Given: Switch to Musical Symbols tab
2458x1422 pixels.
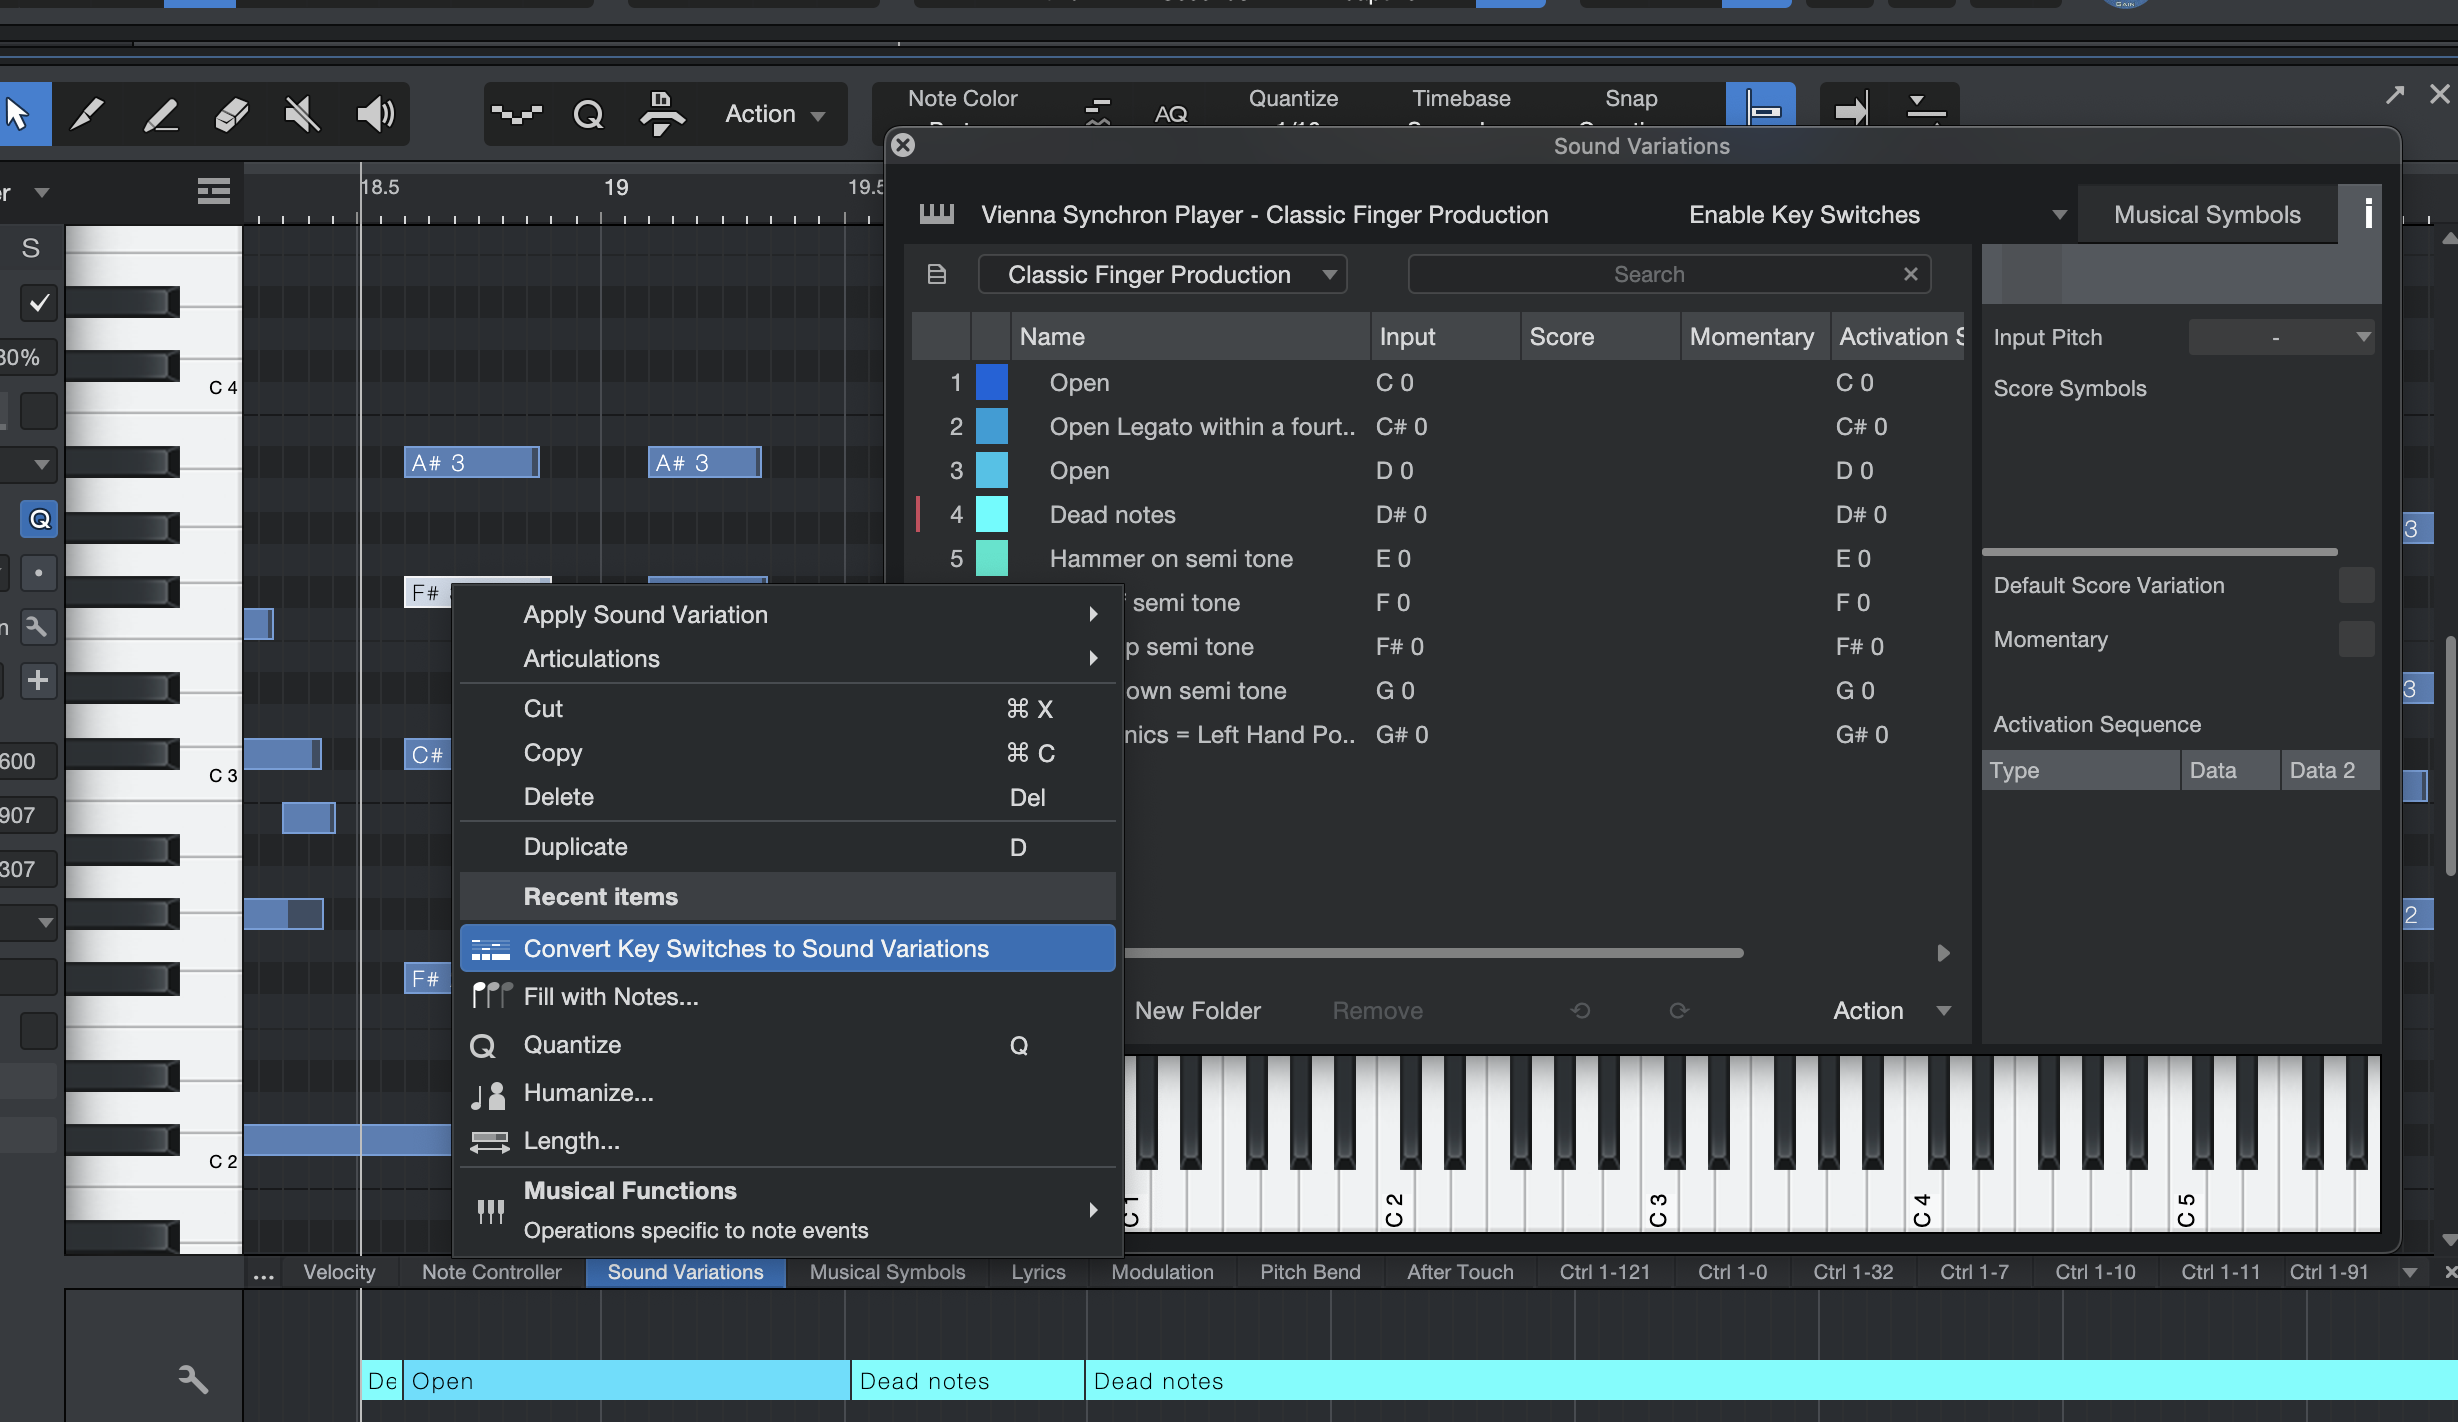Looking at the screenshot, I should [x=2207, y=215].
